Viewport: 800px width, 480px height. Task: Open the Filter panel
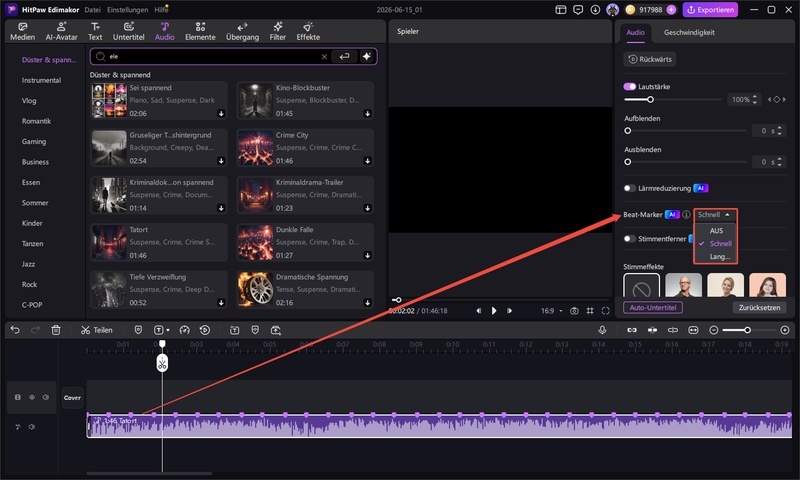(x=278, y=32)
